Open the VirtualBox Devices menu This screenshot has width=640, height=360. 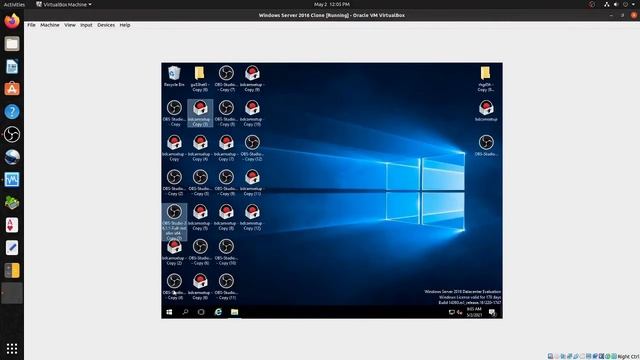pyautogui.click(x=106, y=25)
